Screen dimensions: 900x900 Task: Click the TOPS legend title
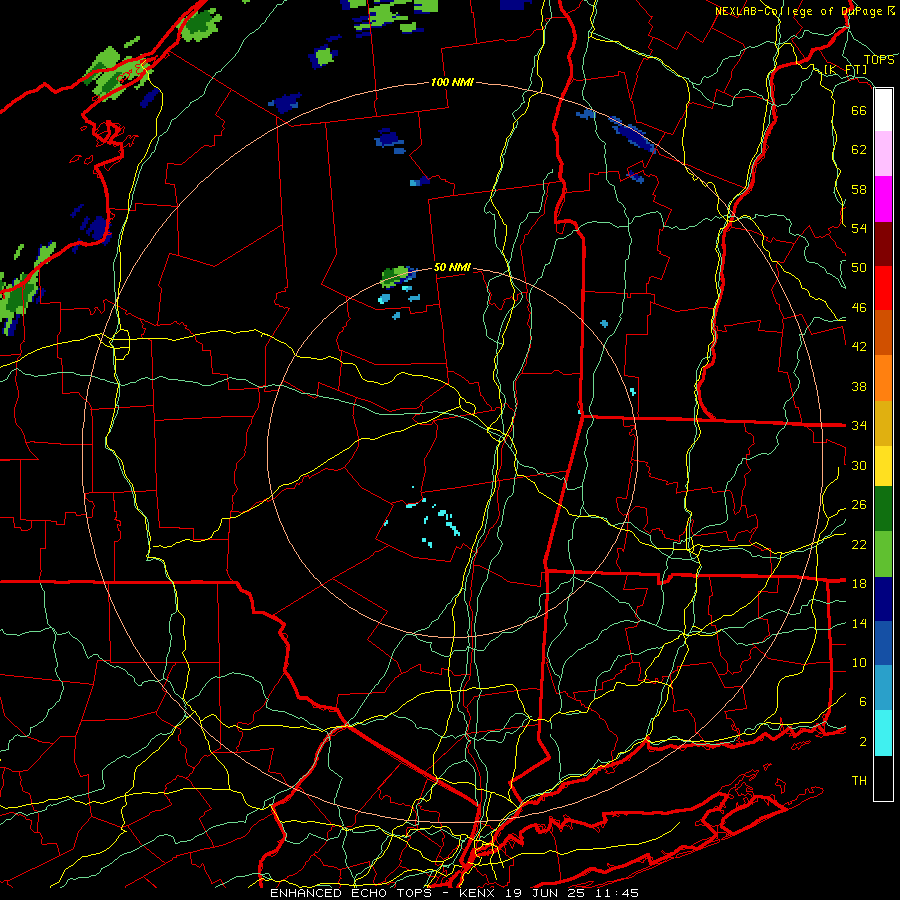(879, 60)
